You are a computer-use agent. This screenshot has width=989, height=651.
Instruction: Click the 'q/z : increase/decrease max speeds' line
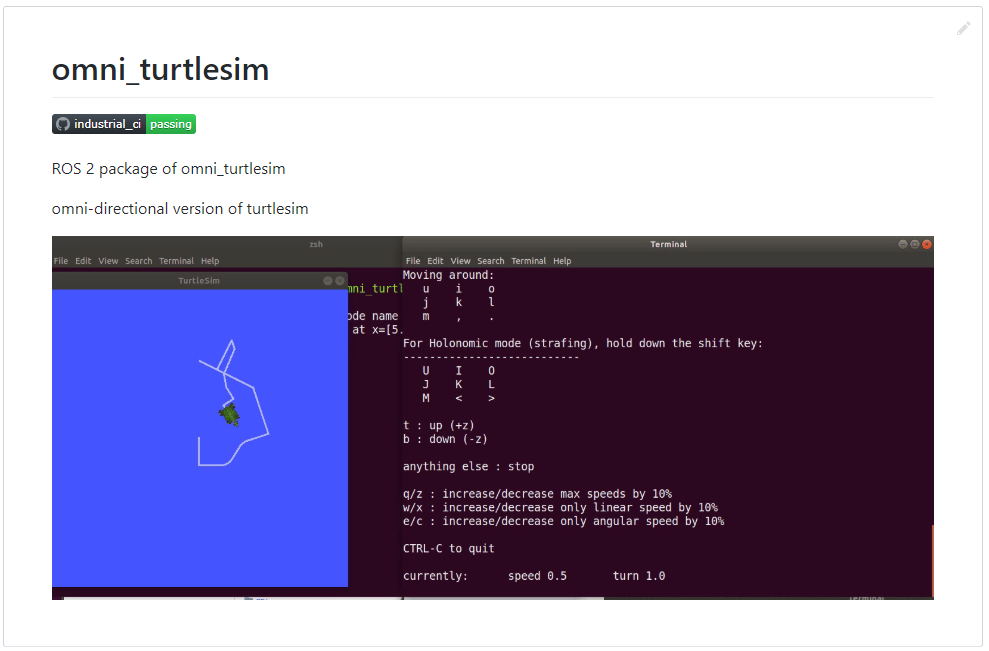tap(537, 494)
